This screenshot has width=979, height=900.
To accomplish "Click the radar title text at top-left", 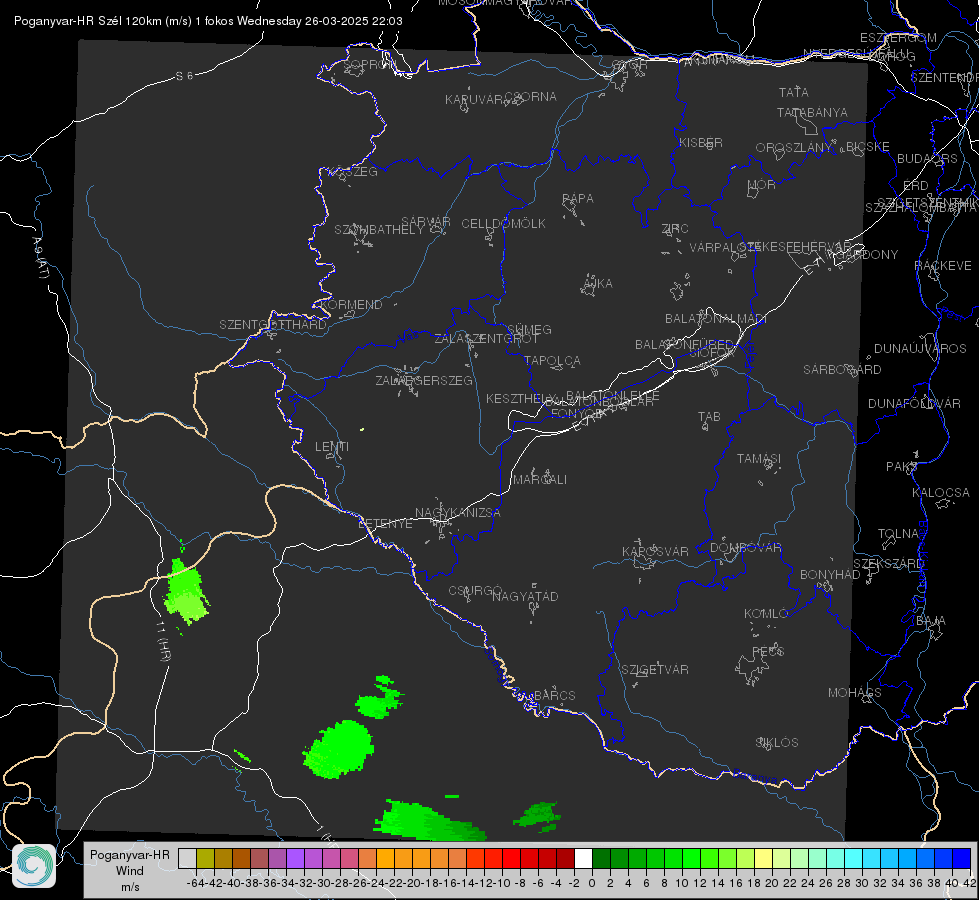I will coord(208,21).
